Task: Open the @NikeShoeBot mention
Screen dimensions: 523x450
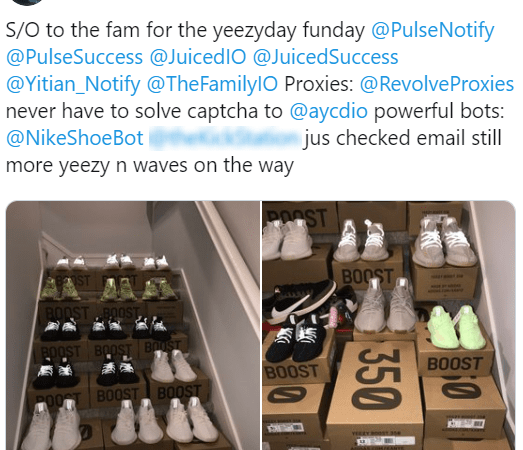Action: pos(75,138)
